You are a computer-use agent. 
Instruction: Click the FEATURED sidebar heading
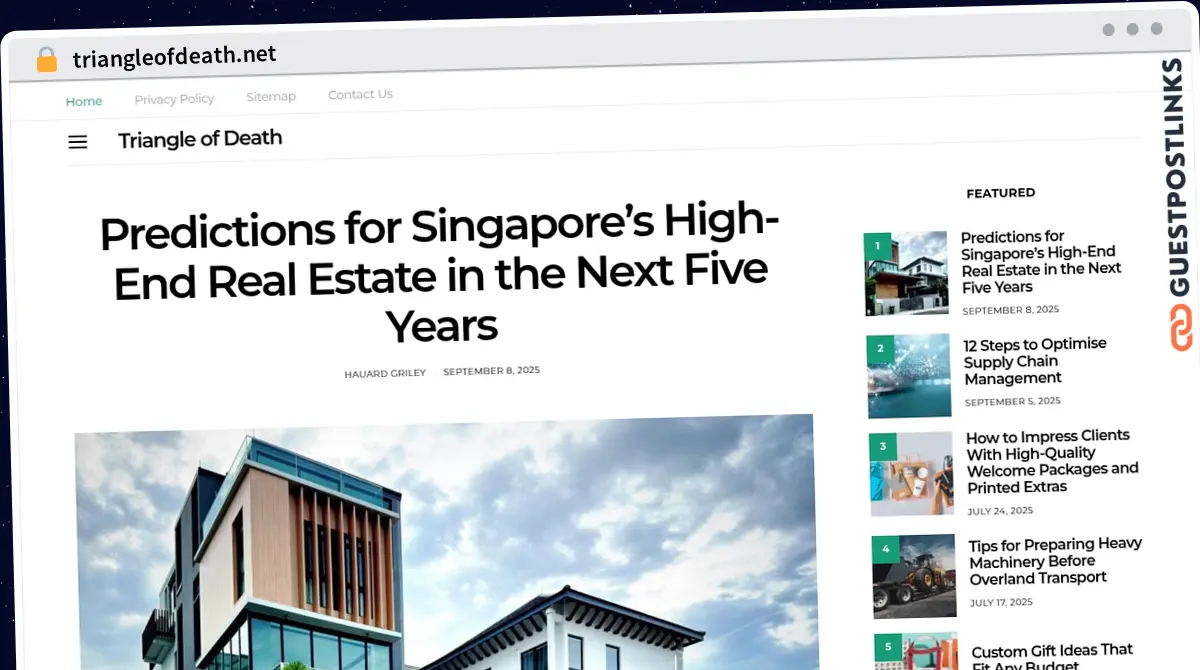(1000, 193)
